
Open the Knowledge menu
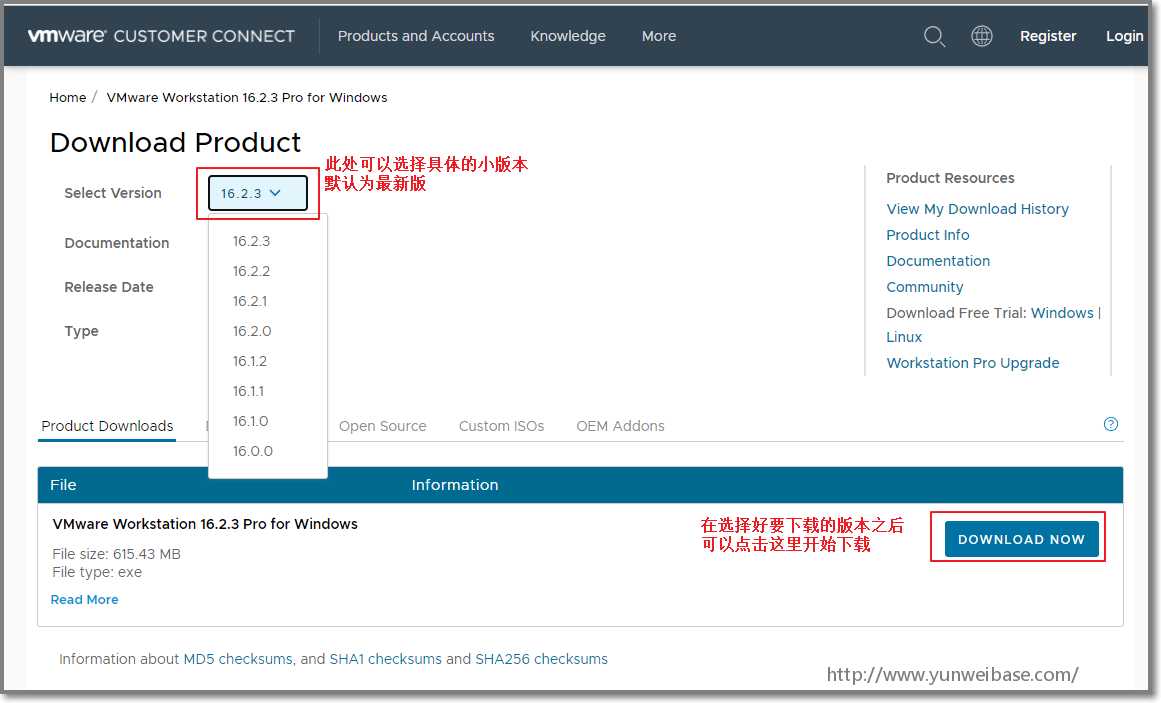(x=568, y=36)
